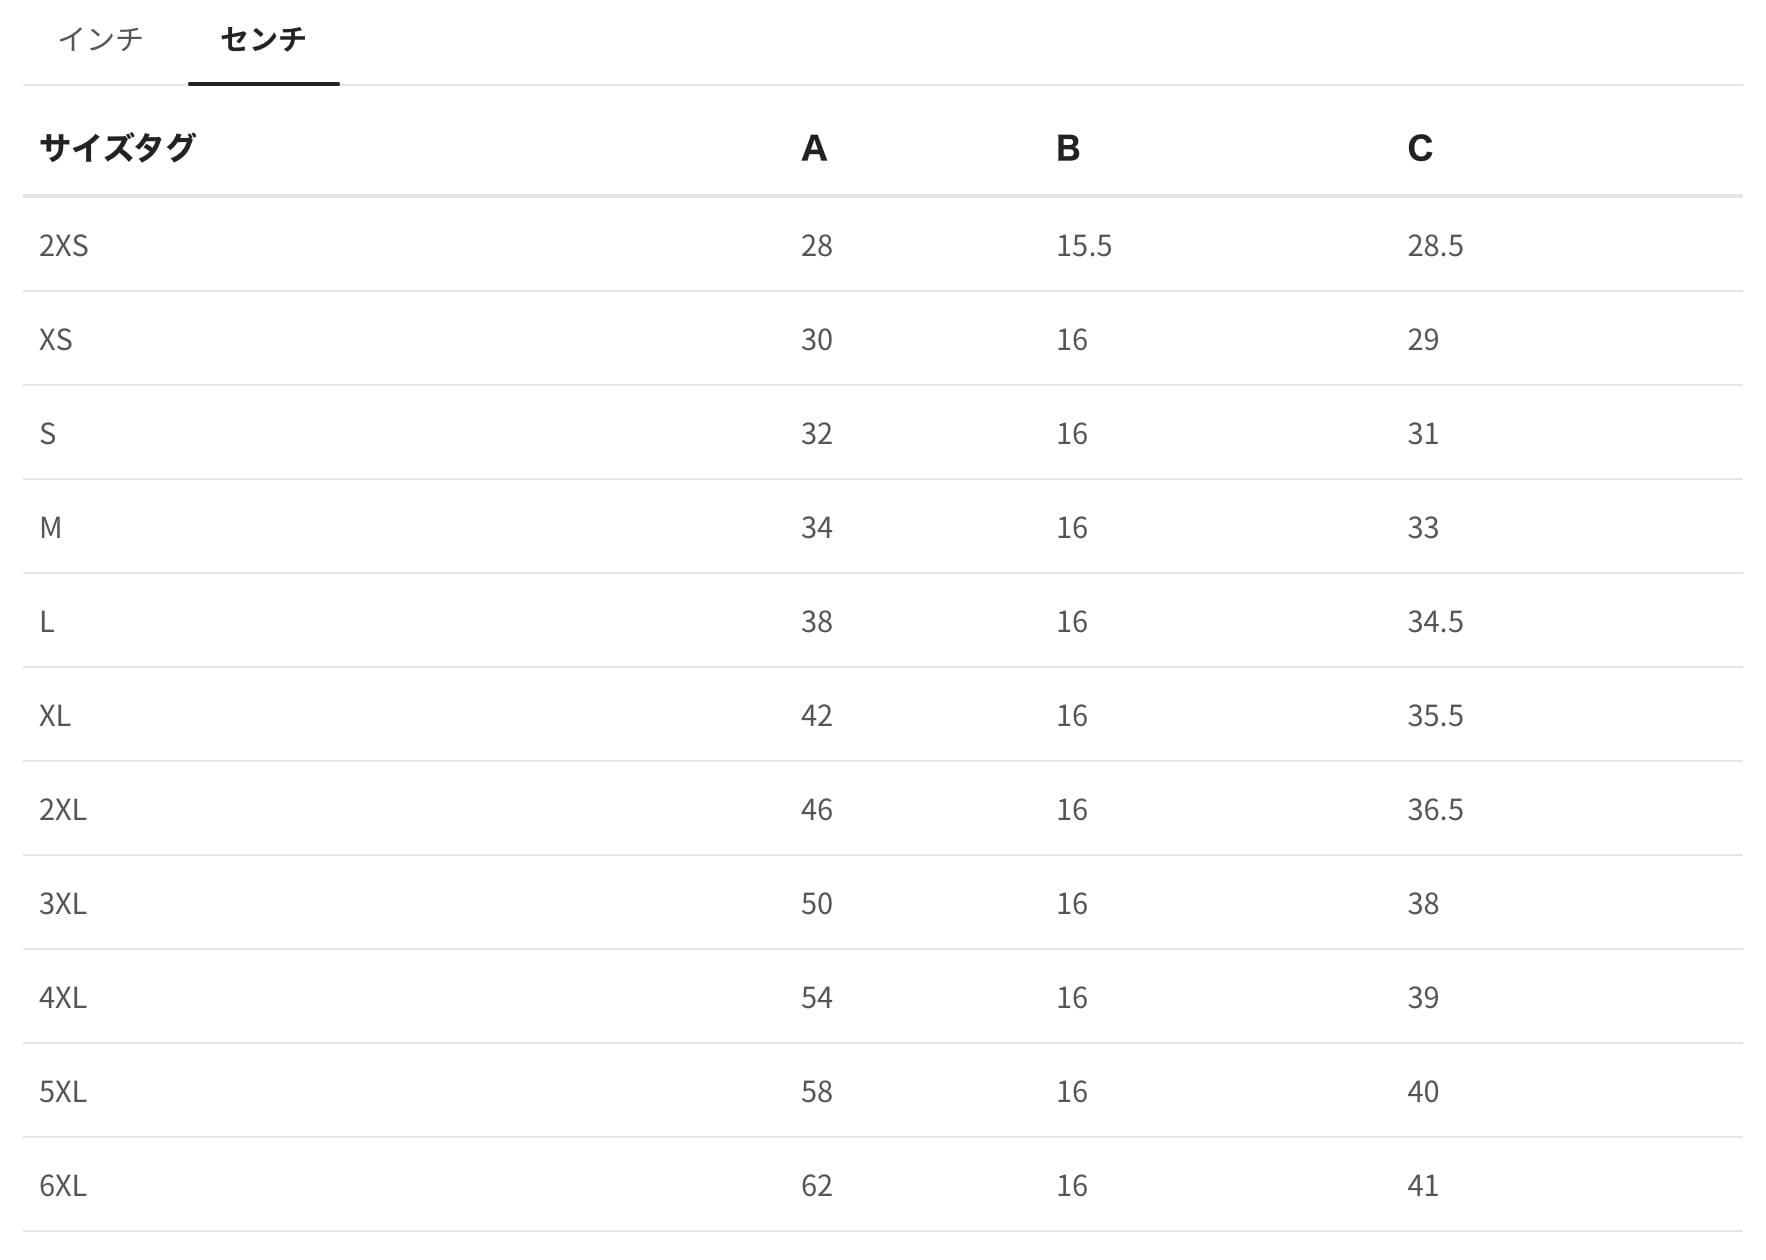Select the L size row label
Screen dimensions: 1766x1260
coord(47,621)
